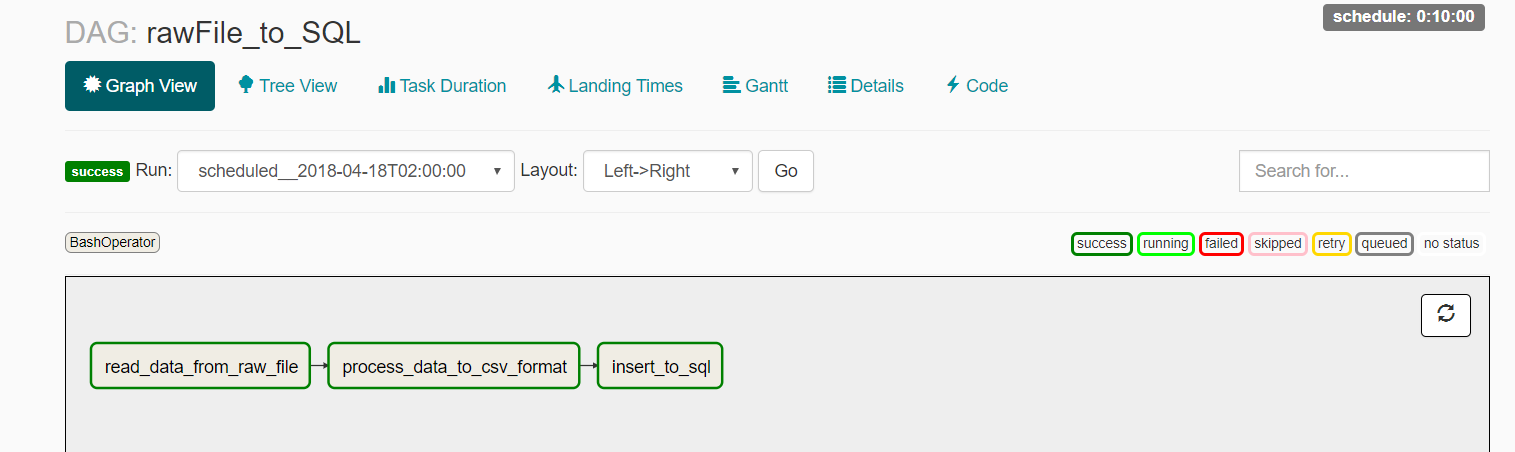The height and width of the screenshot is (452, 1515).
Task: Click the Task Duration bar chart icon
Action: click(386, 85)
